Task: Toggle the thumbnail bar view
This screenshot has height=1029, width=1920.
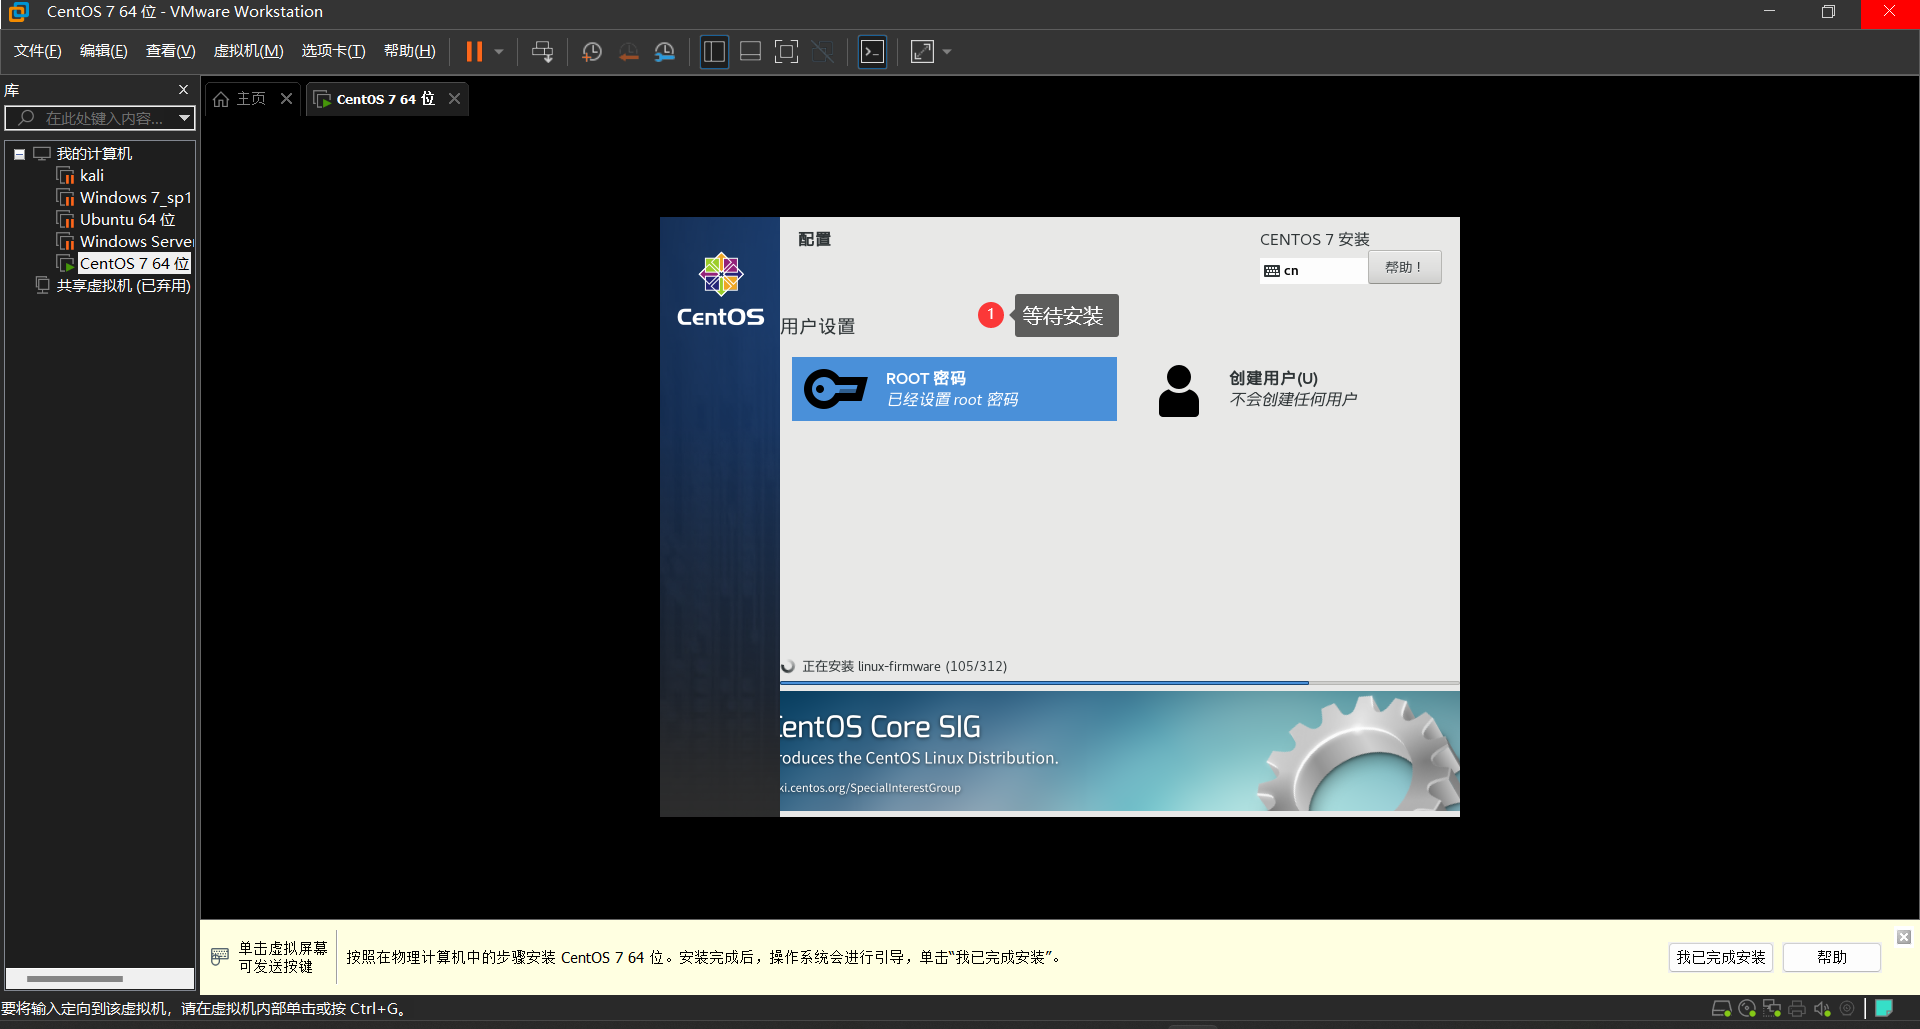Action: pyautogui.click(x=751, y=51)
